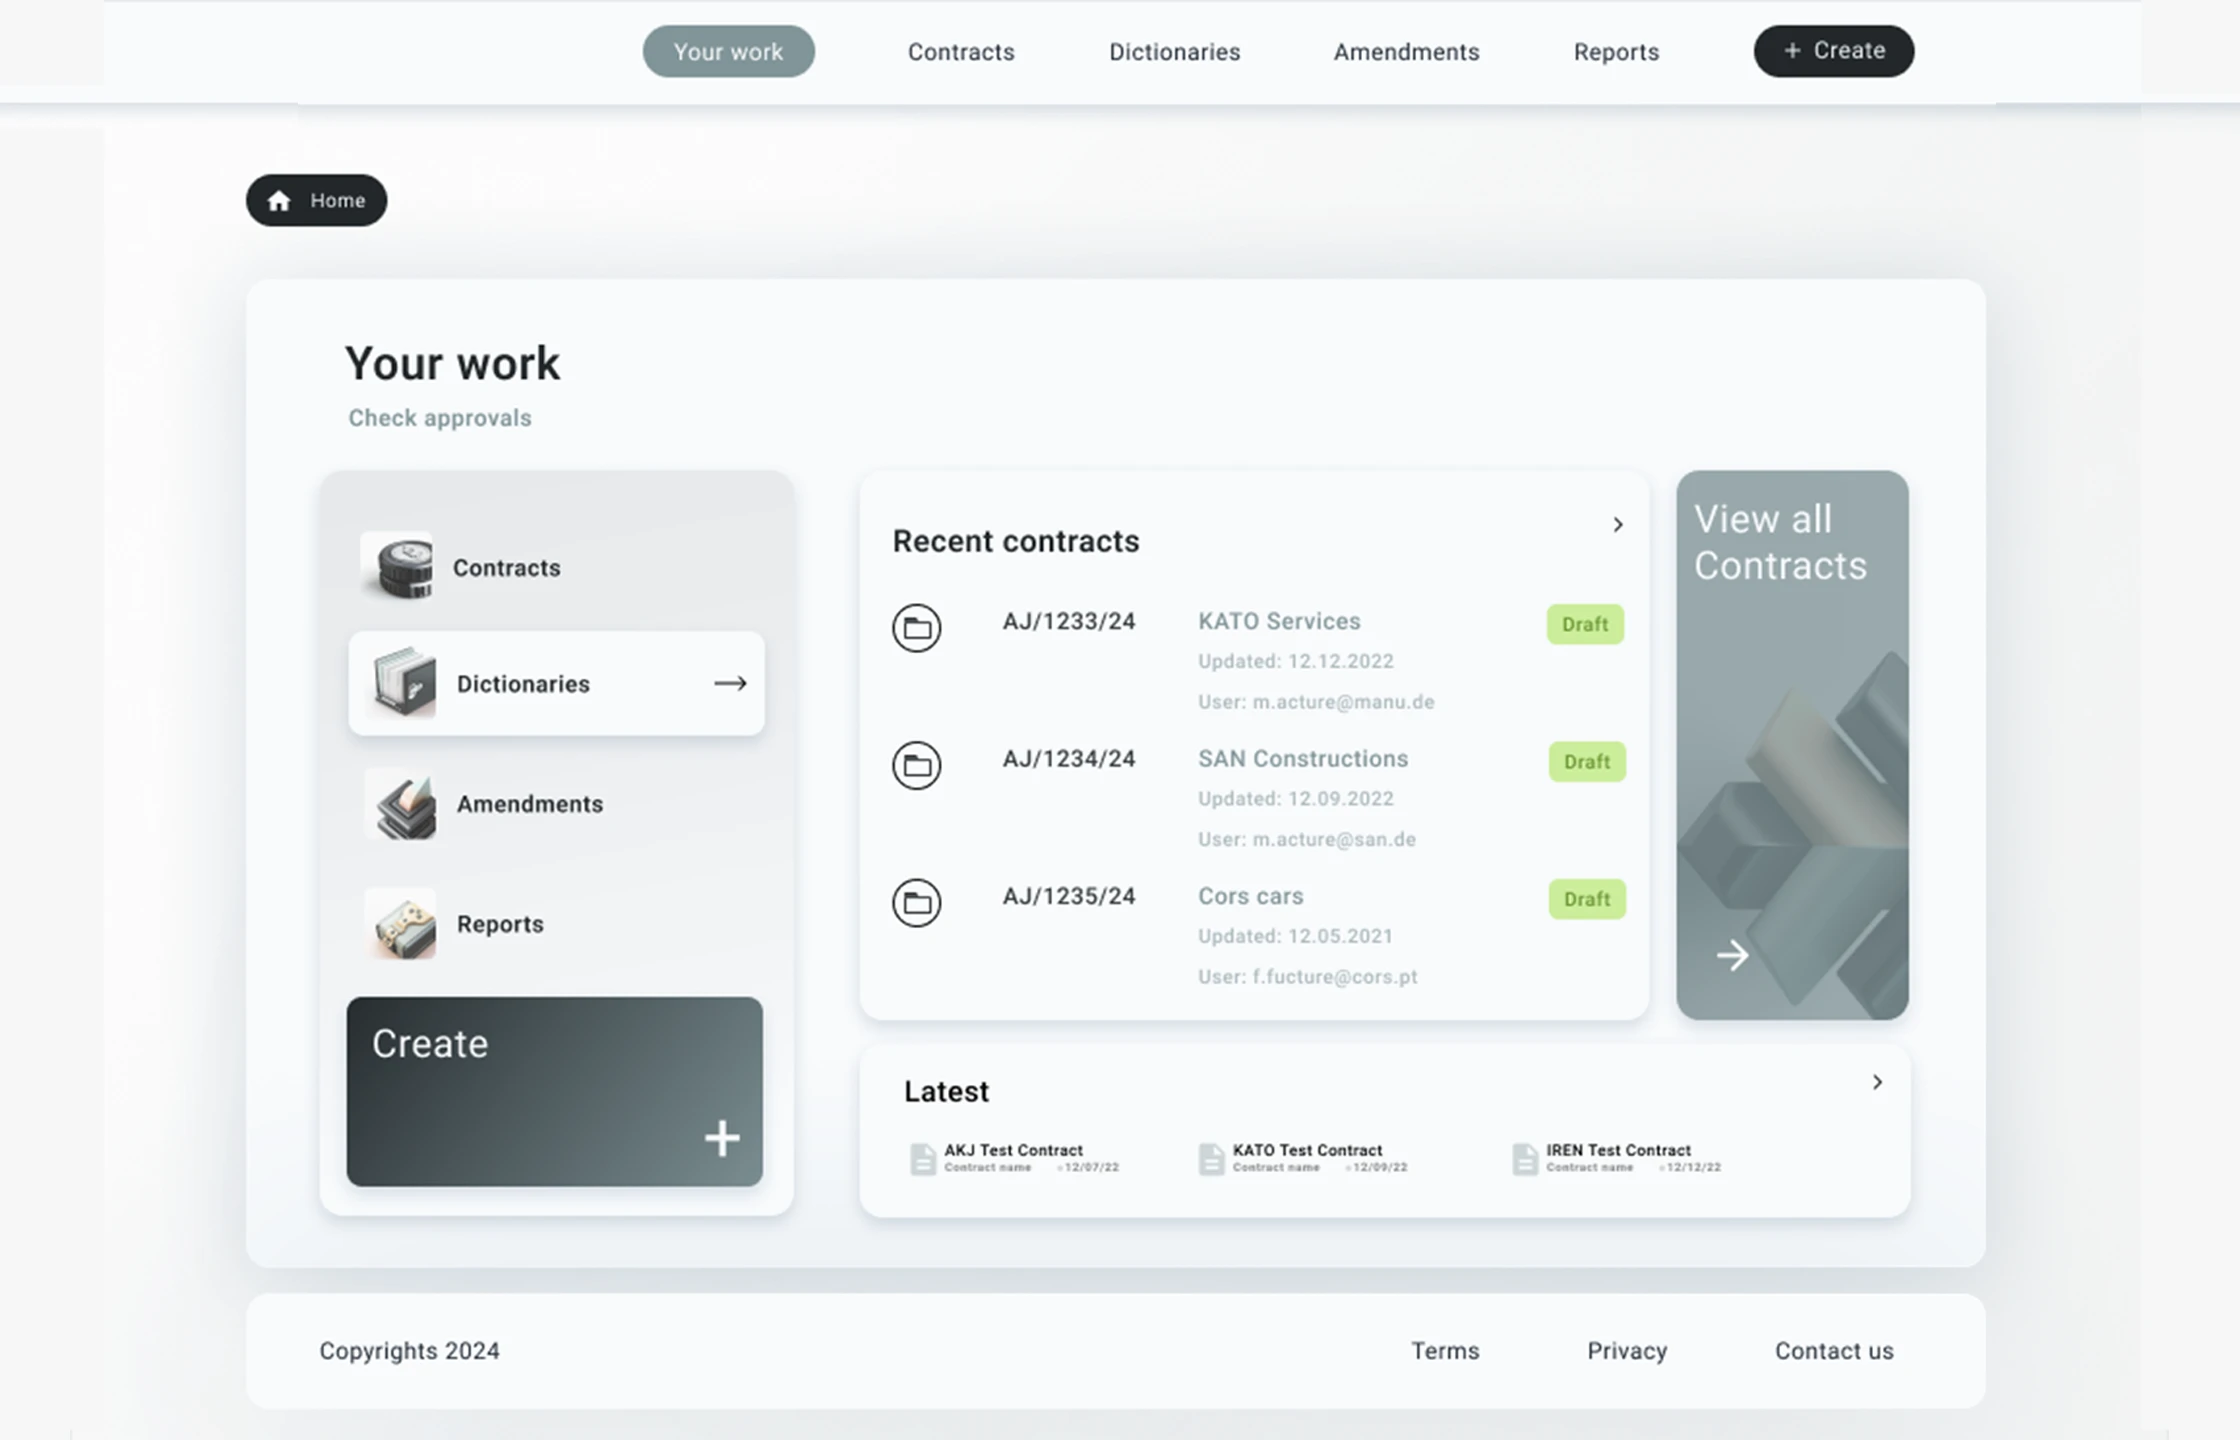Open folder icon for contract AJ/1233/24
Image resolution: width=2240 pixels, height=1440 pixels.
click(x=916, y=628)
